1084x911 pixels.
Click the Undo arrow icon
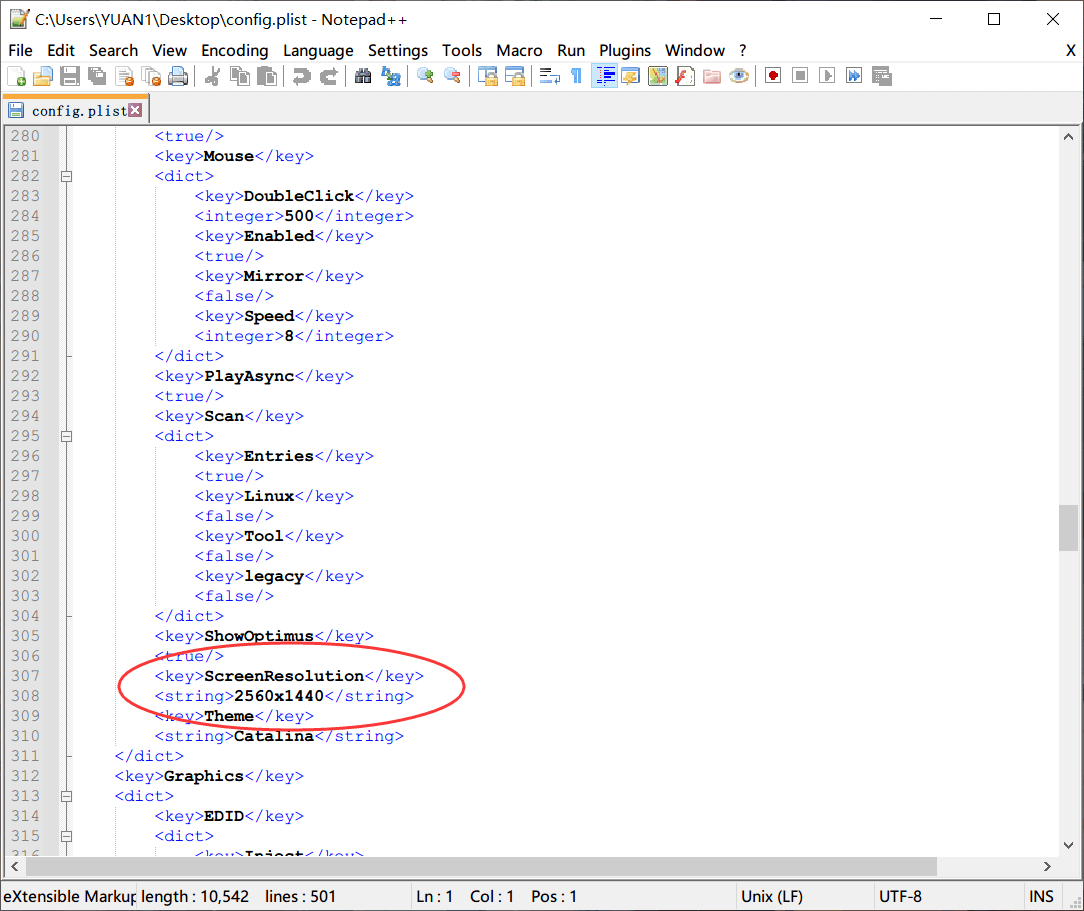tap(301, 76)
